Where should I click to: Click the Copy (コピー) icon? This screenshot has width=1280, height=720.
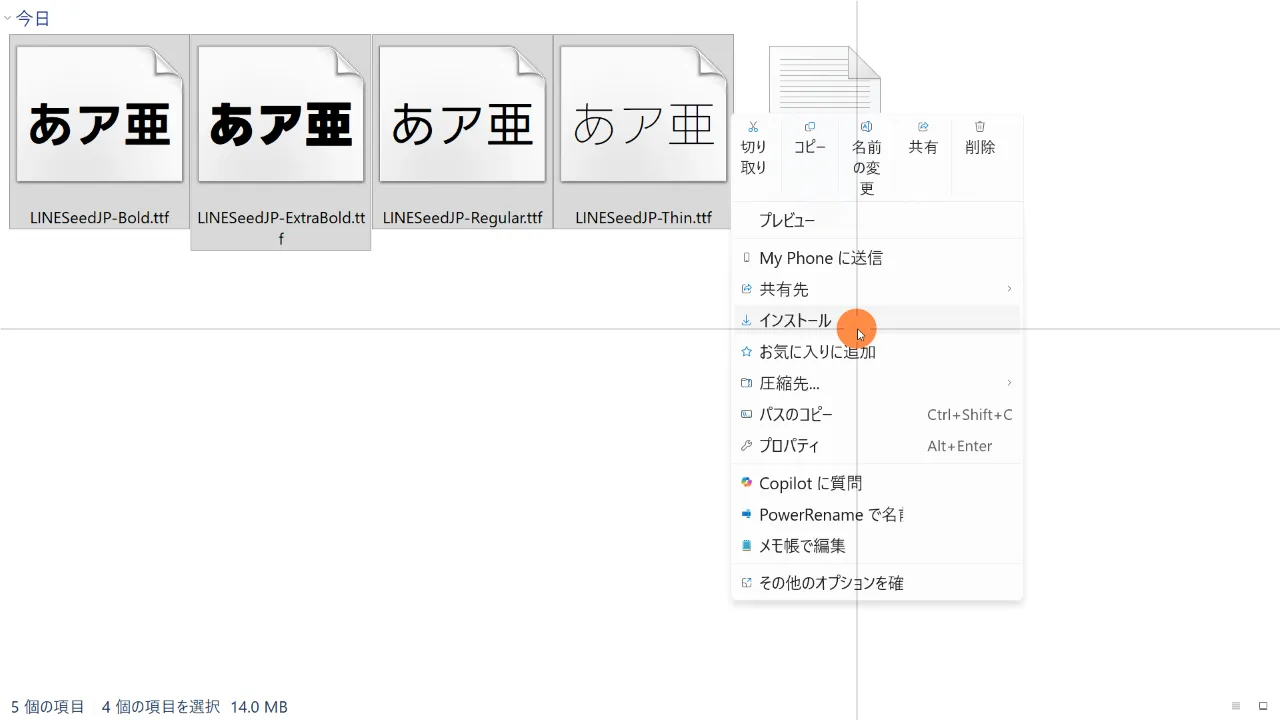[810, 127]
